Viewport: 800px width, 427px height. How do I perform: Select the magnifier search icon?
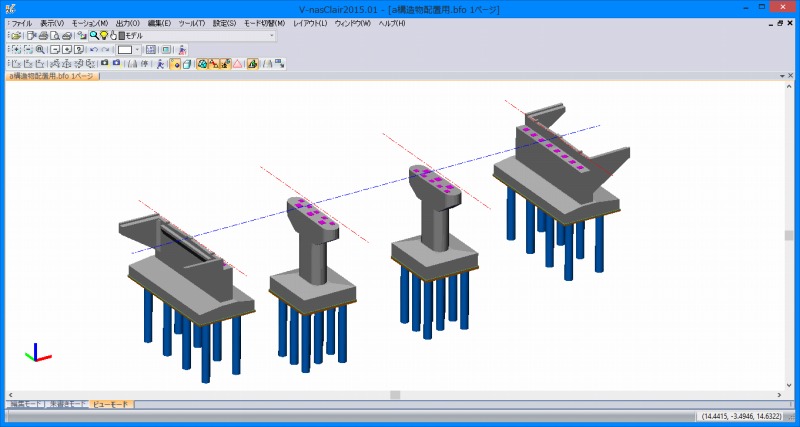pos(94,35)
